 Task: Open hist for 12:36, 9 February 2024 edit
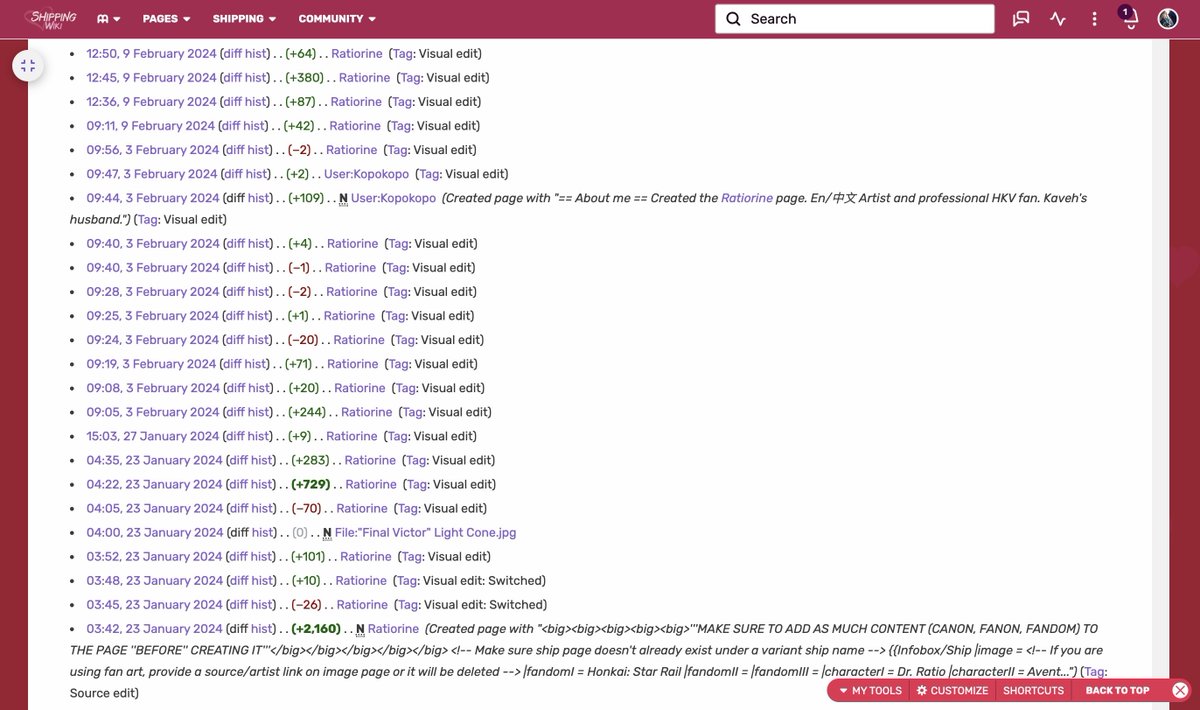255,102
